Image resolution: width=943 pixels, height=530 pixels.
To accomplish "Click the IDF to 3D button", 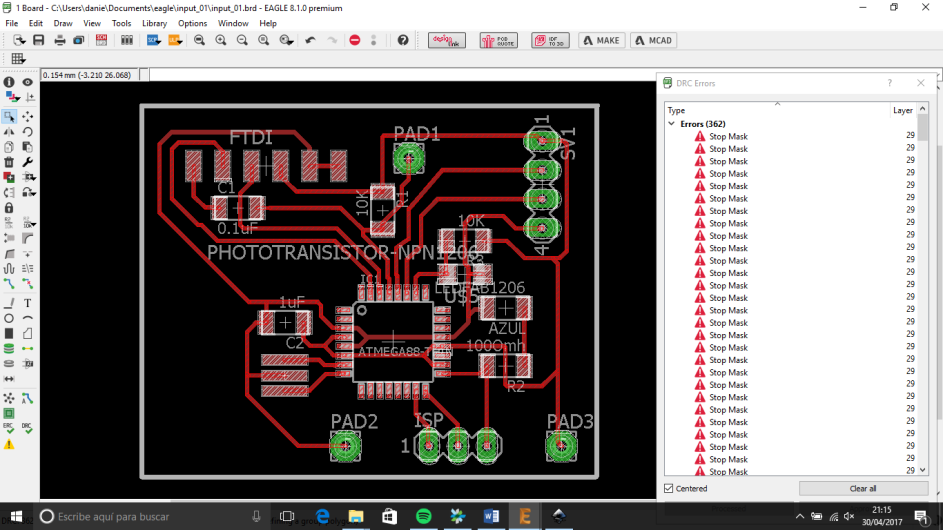I will 550,40.
